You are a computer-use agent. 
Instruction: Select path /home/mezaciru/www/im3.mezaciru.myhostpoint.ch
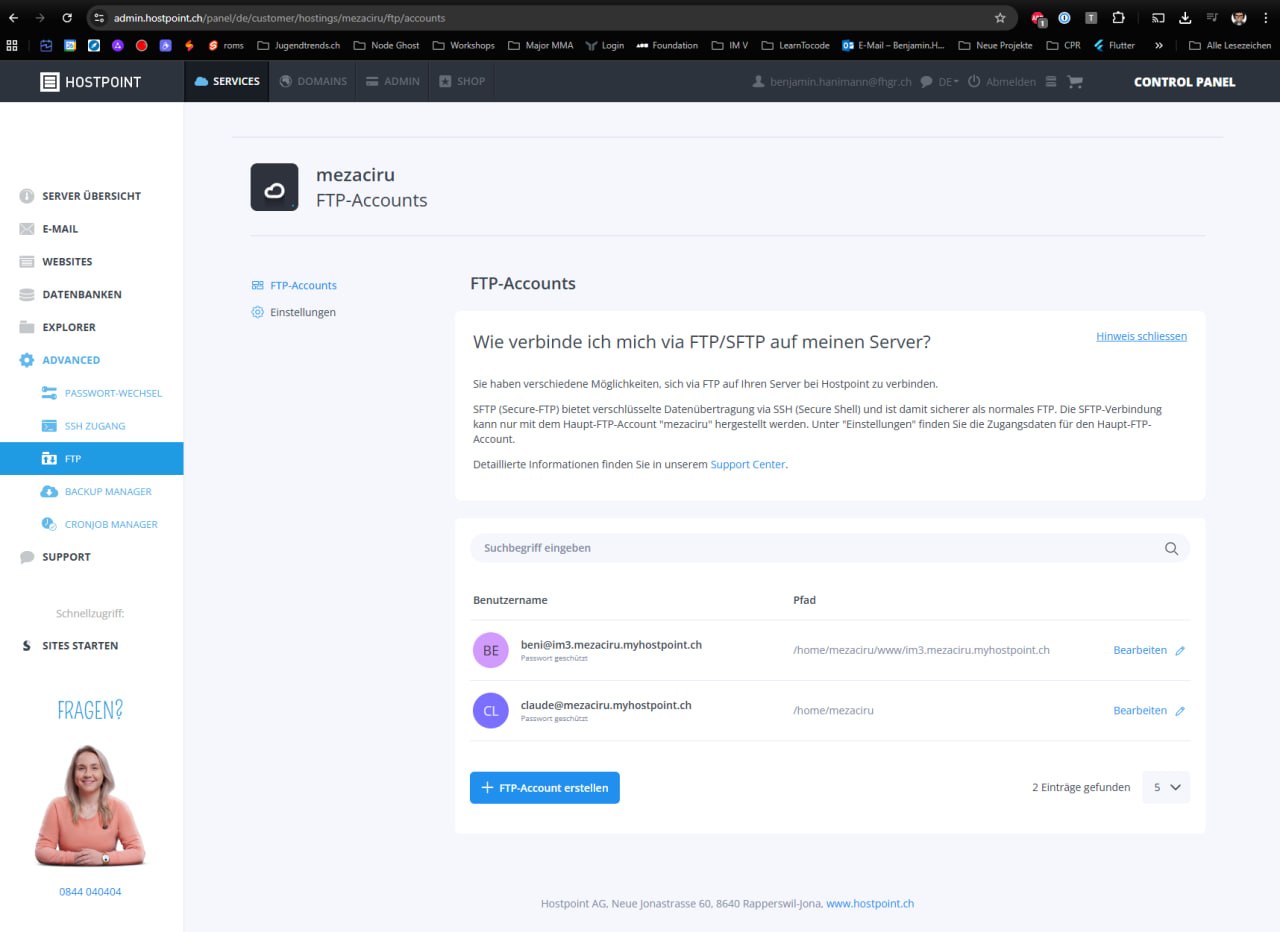(x=921, y=650)
